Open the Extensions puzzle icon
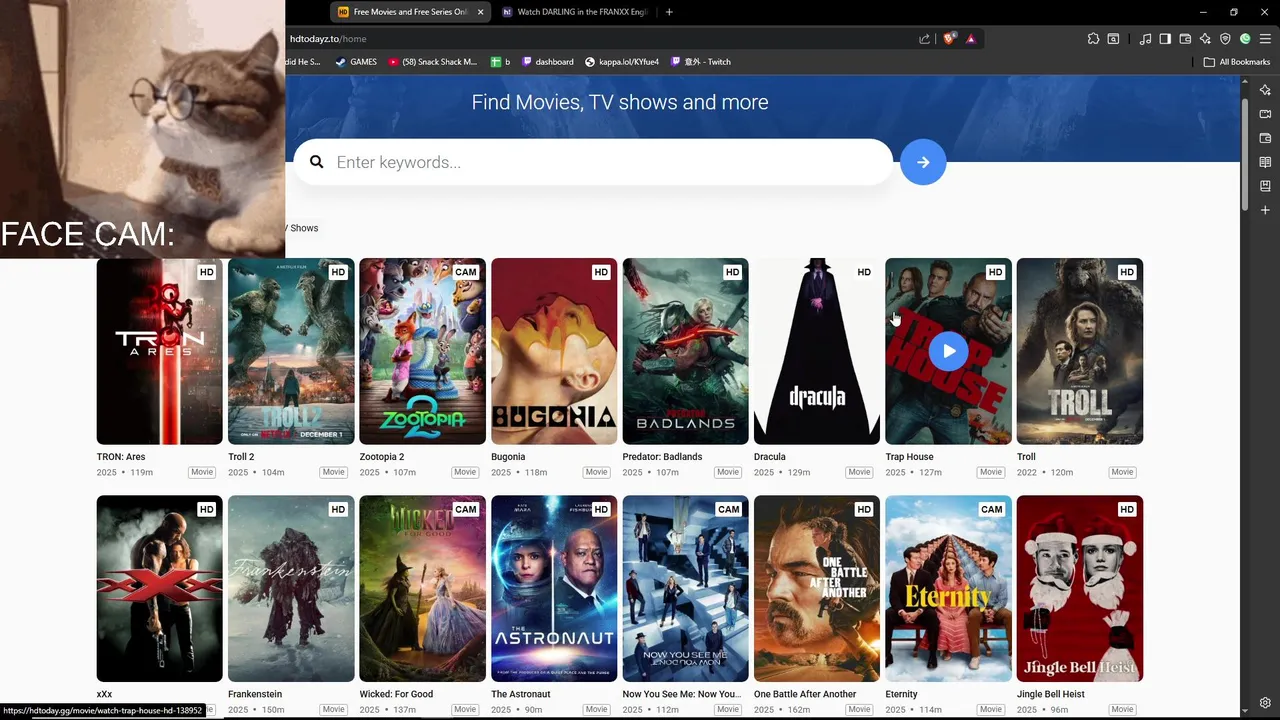Viewport: 1280px width, 720px height. (1093, 39)
